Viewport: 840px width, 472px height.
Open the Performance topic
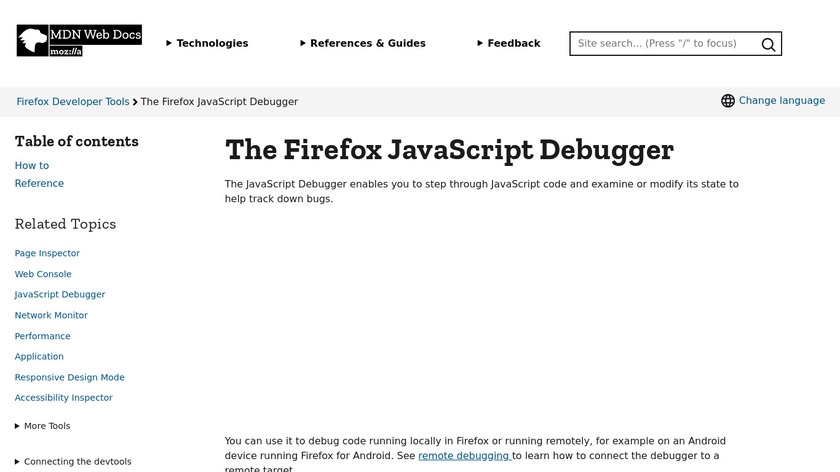pos(42,336)
